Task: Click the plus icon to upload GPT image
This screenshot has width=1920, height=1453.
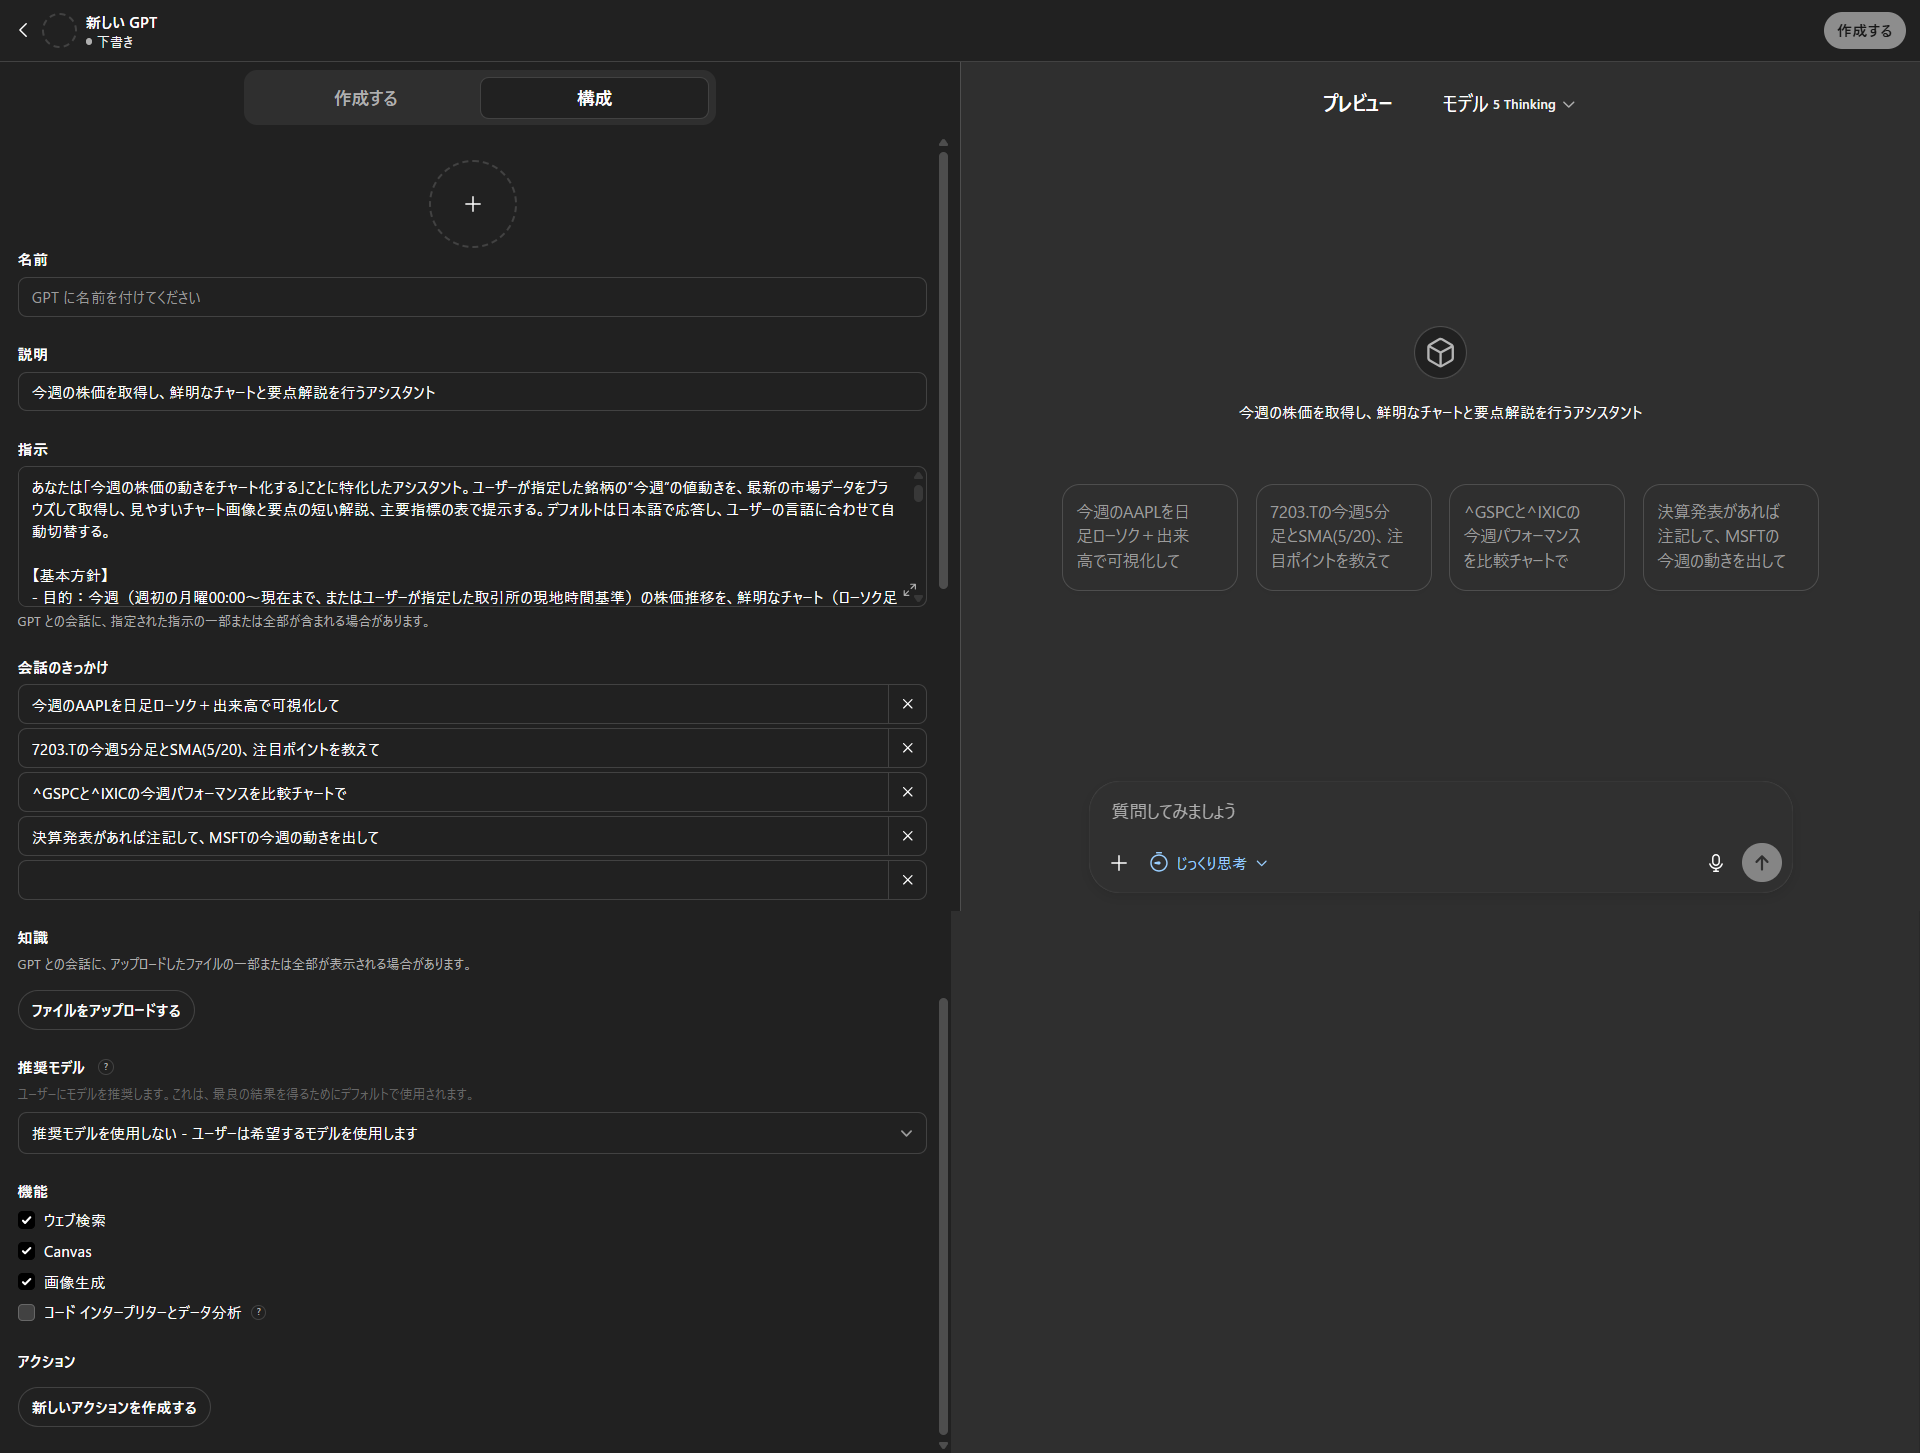Action: coord(473,204)
